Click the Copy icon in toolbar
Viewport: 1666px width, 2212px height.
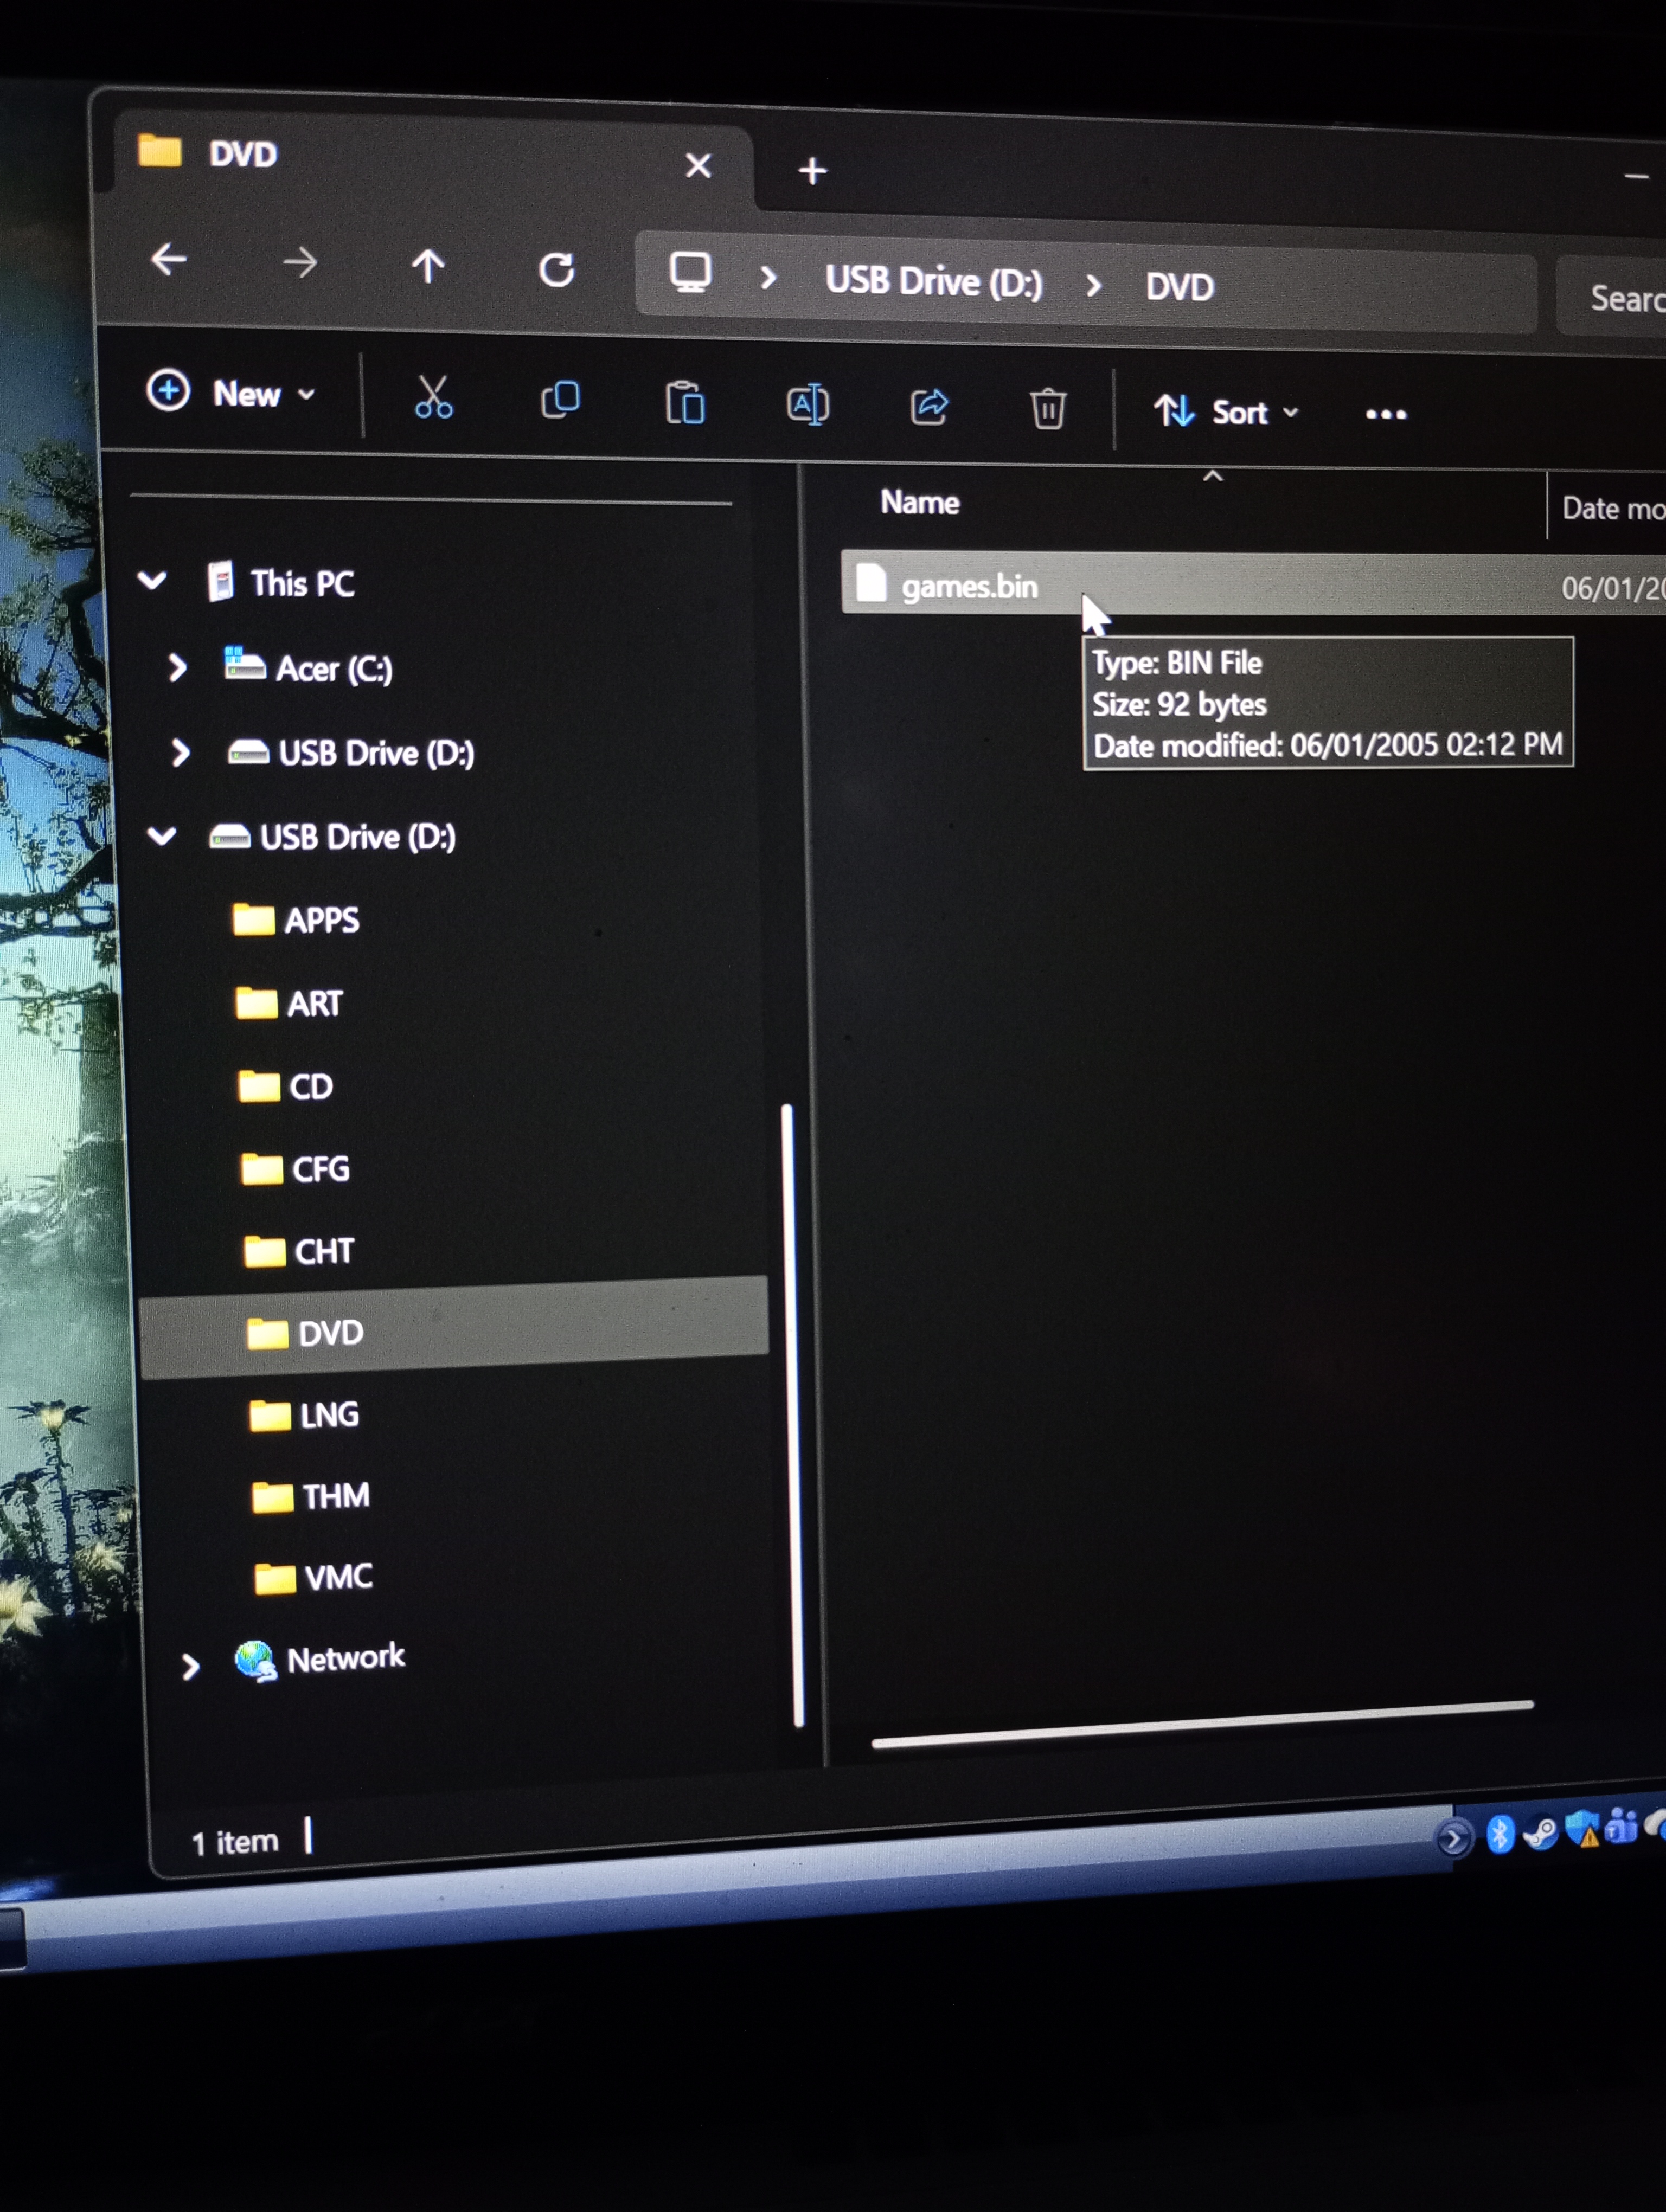coord(560,400)
